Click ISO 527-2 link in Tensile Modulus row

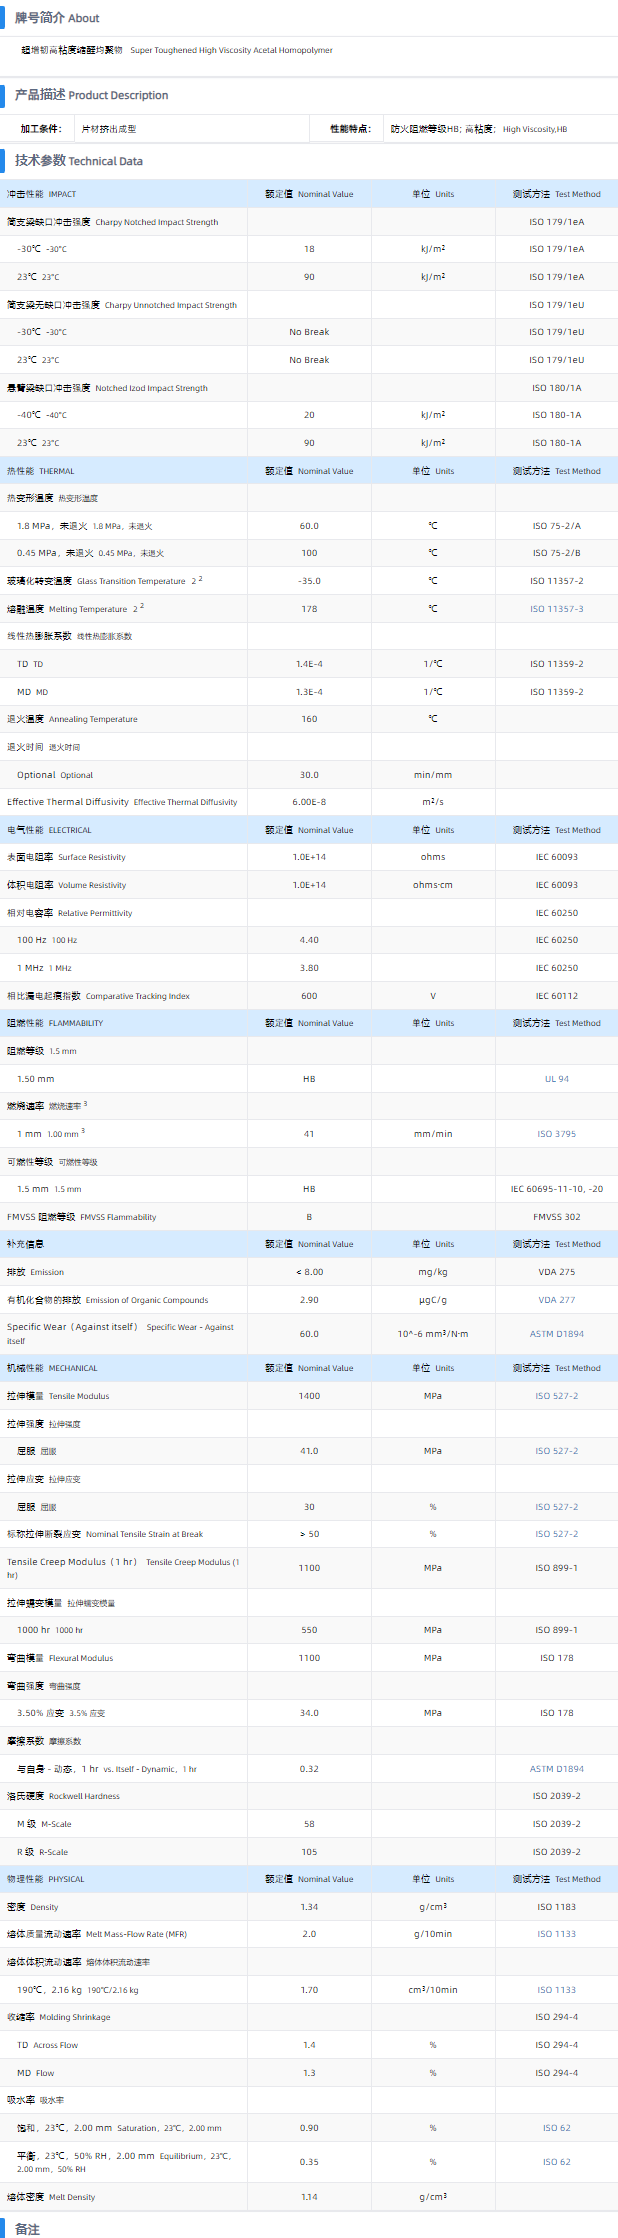556,1396
